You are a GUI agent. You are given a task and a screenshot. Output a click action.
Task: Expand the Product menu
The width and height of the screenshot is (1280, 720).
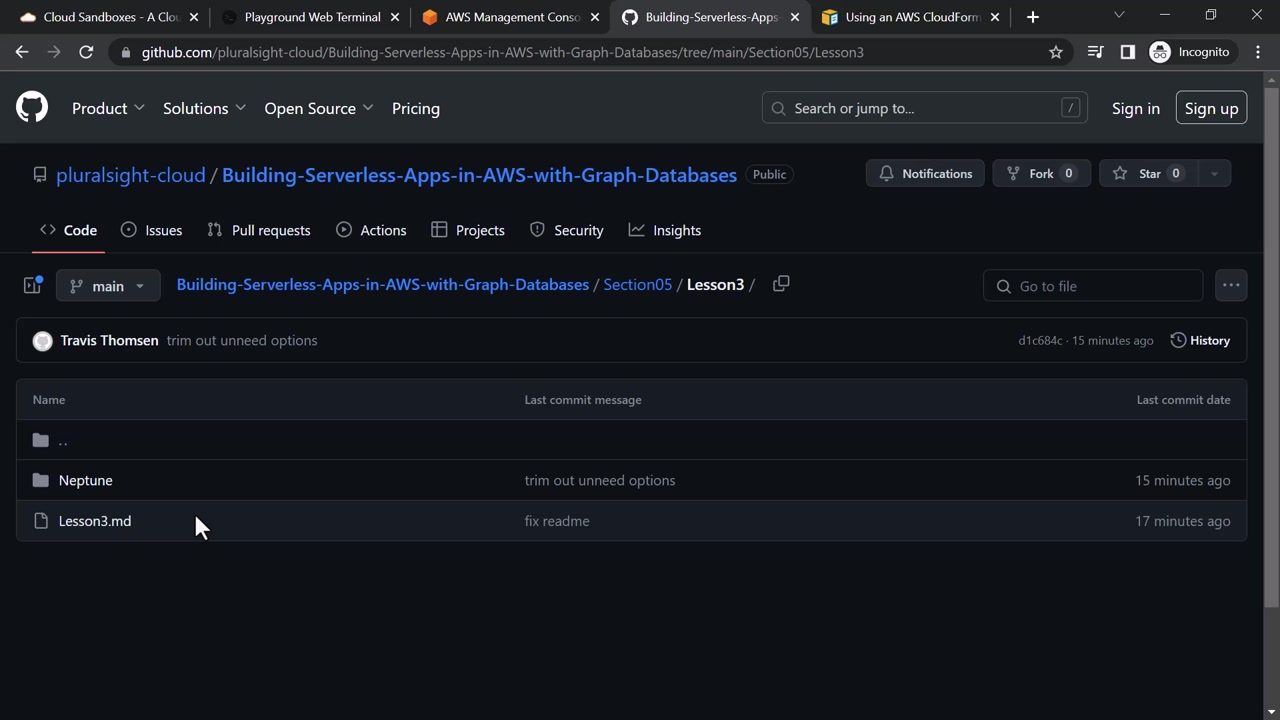(x=108, y=108)
